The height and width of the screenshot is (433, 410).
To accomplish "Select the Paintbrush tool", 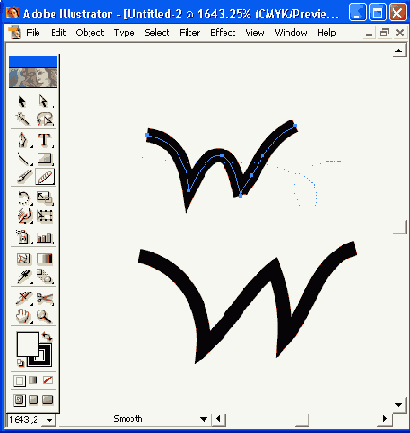I will [x=24, y=176].
